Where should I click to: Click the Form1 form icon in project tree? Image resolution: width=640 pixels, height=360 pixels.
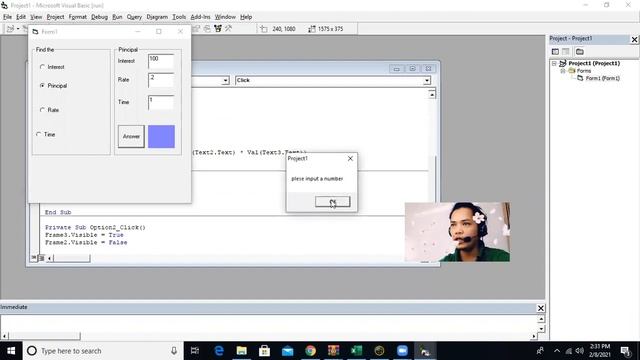580,78
